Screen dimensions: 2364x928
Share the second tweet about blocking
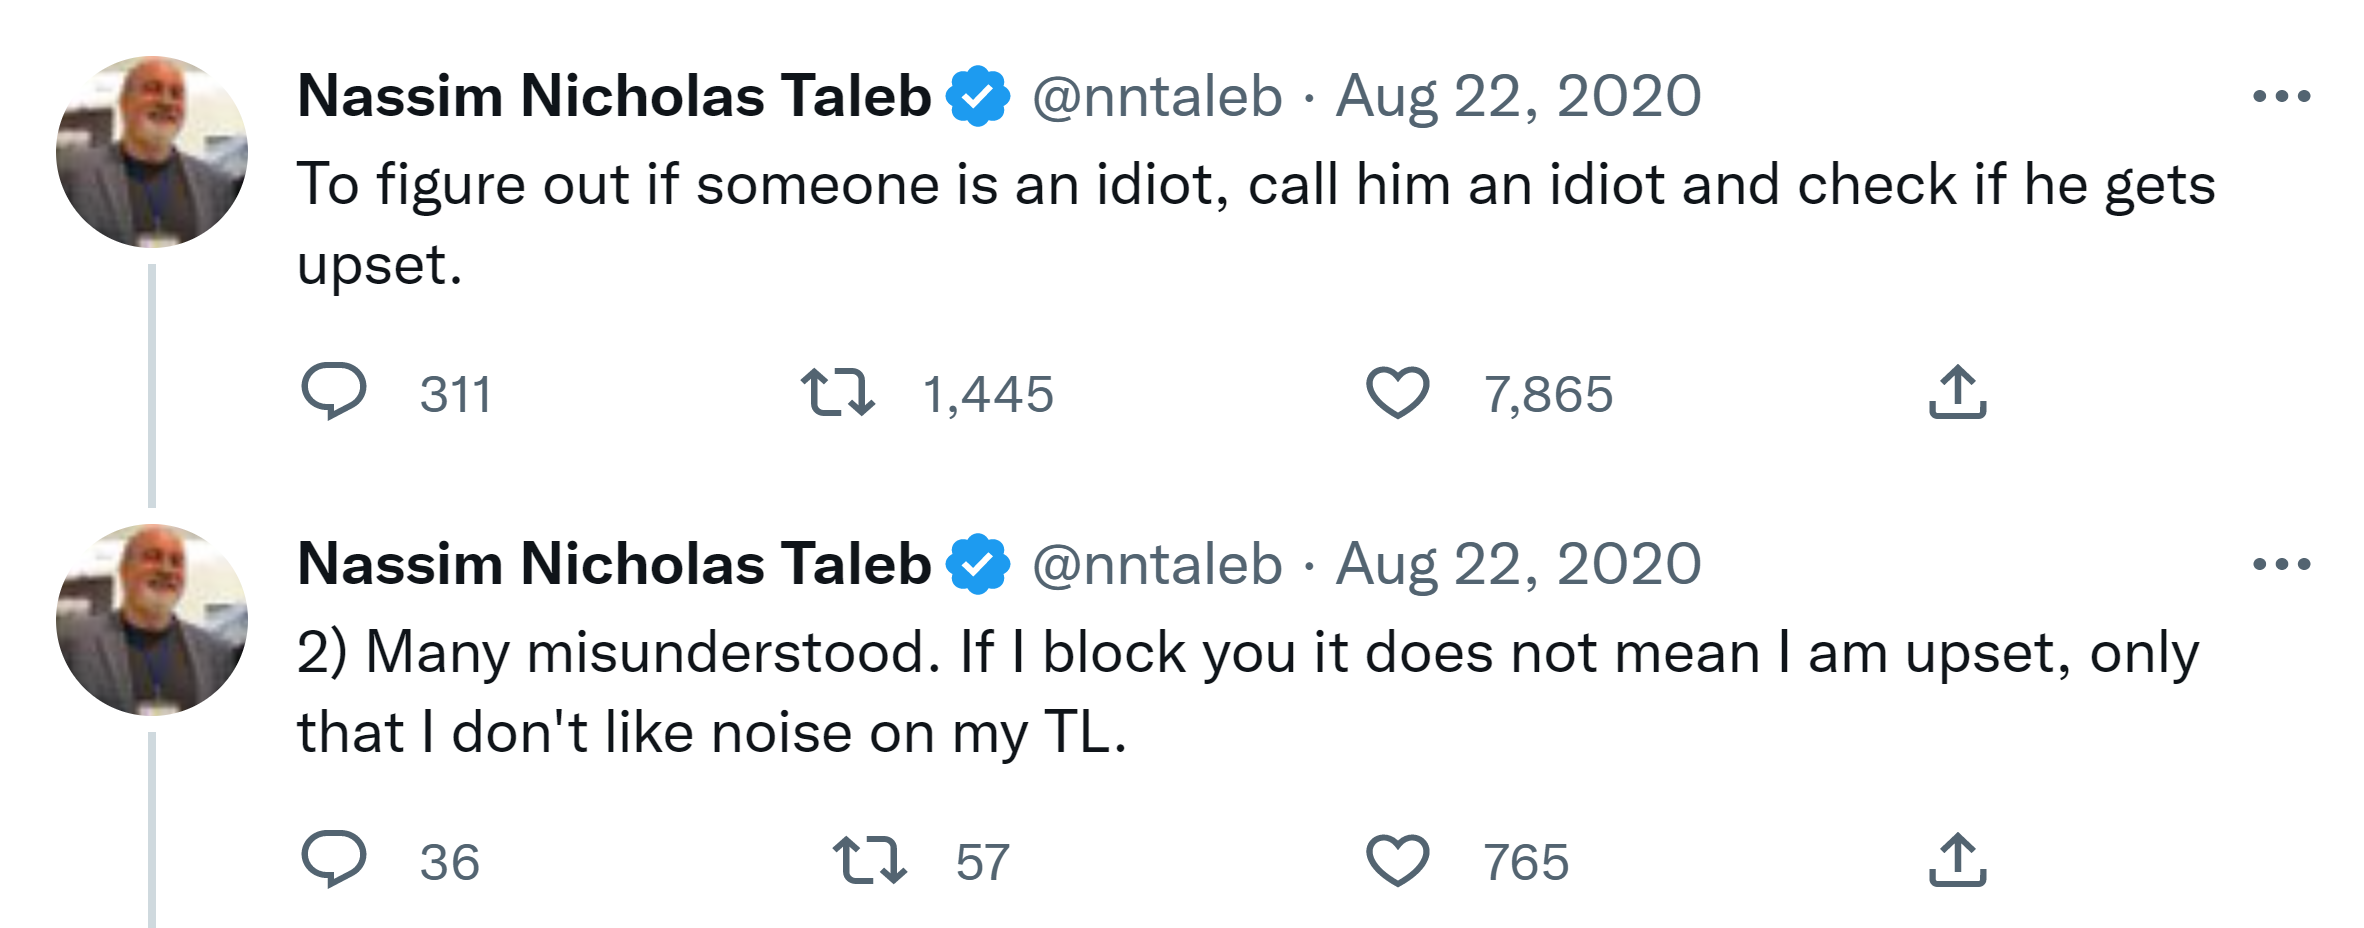pyautogui.click(x=1957, y=860)
